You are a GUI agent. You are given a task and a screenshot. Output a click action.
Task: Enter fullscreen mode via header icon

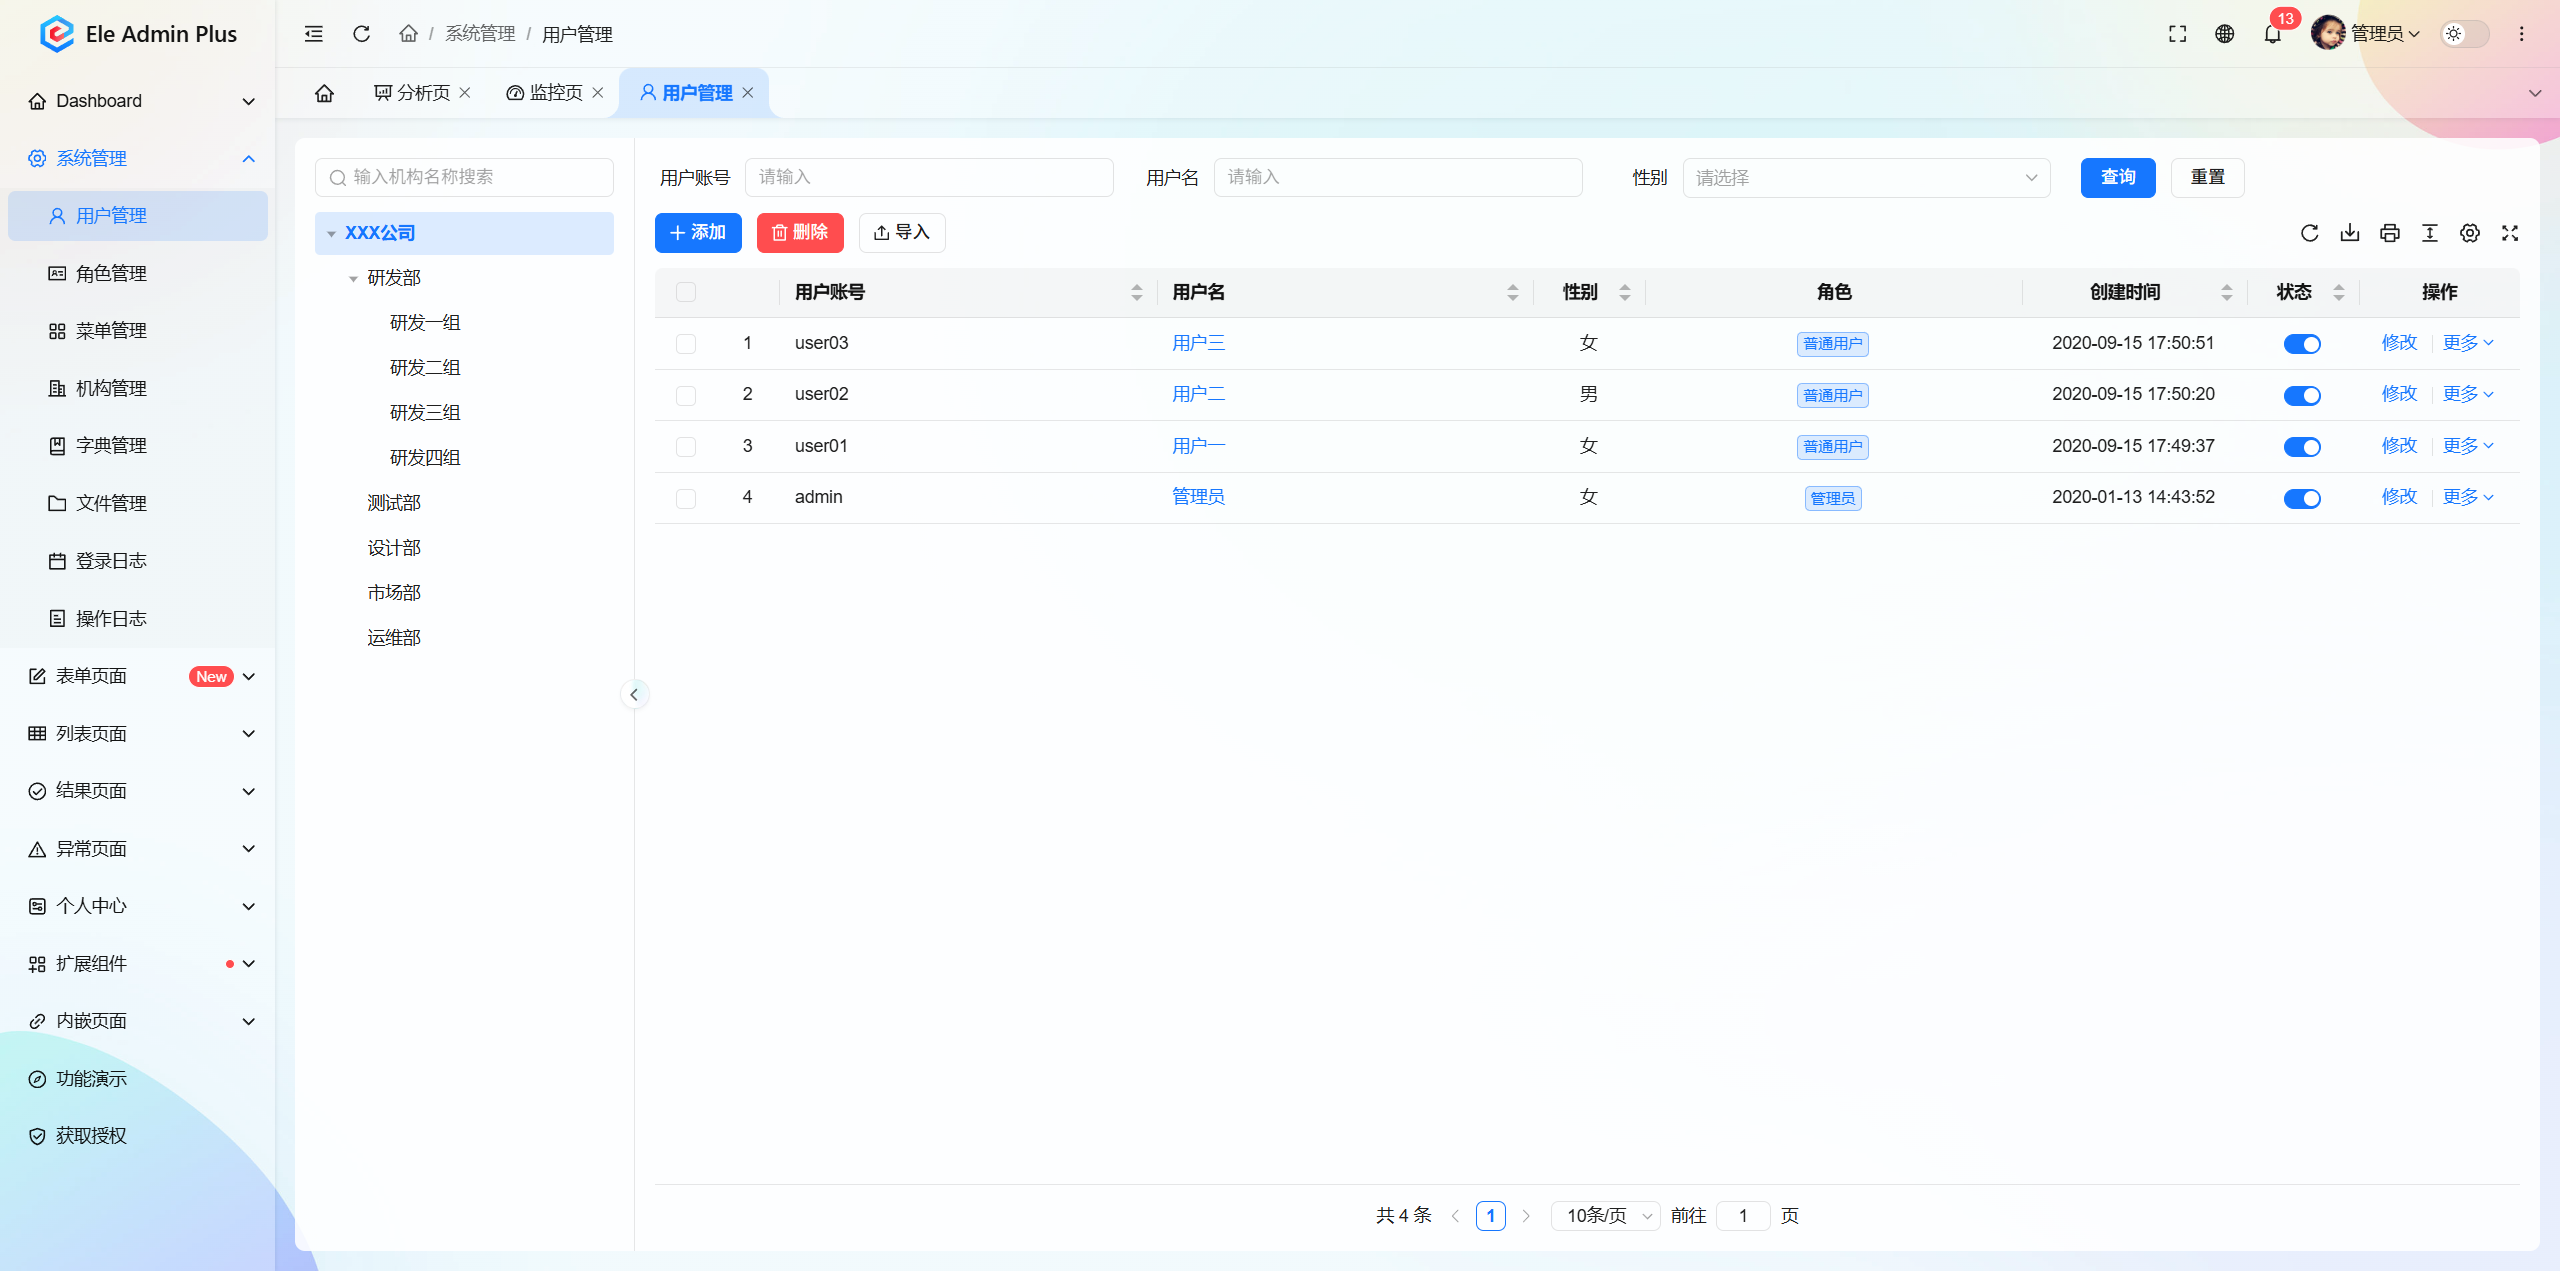point(2177,34)
